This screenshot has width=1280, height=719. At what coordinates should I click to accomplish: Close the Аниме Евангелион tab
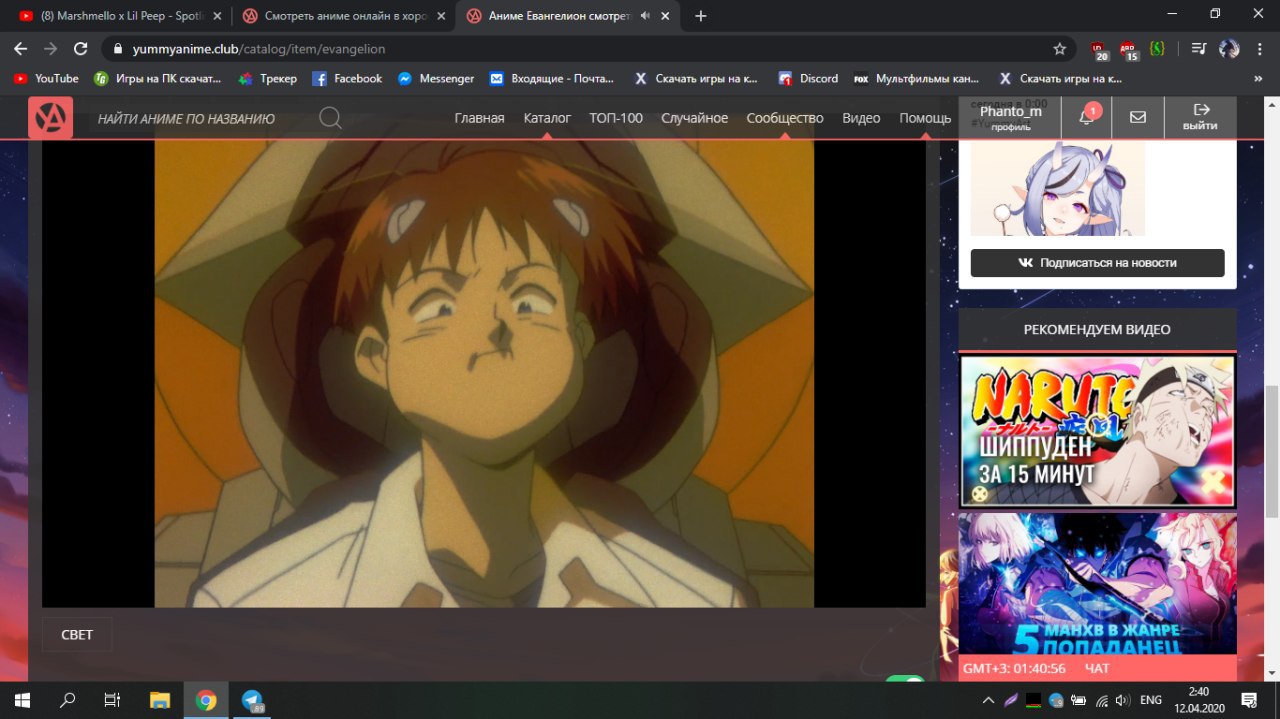click(x=667, y=16)
